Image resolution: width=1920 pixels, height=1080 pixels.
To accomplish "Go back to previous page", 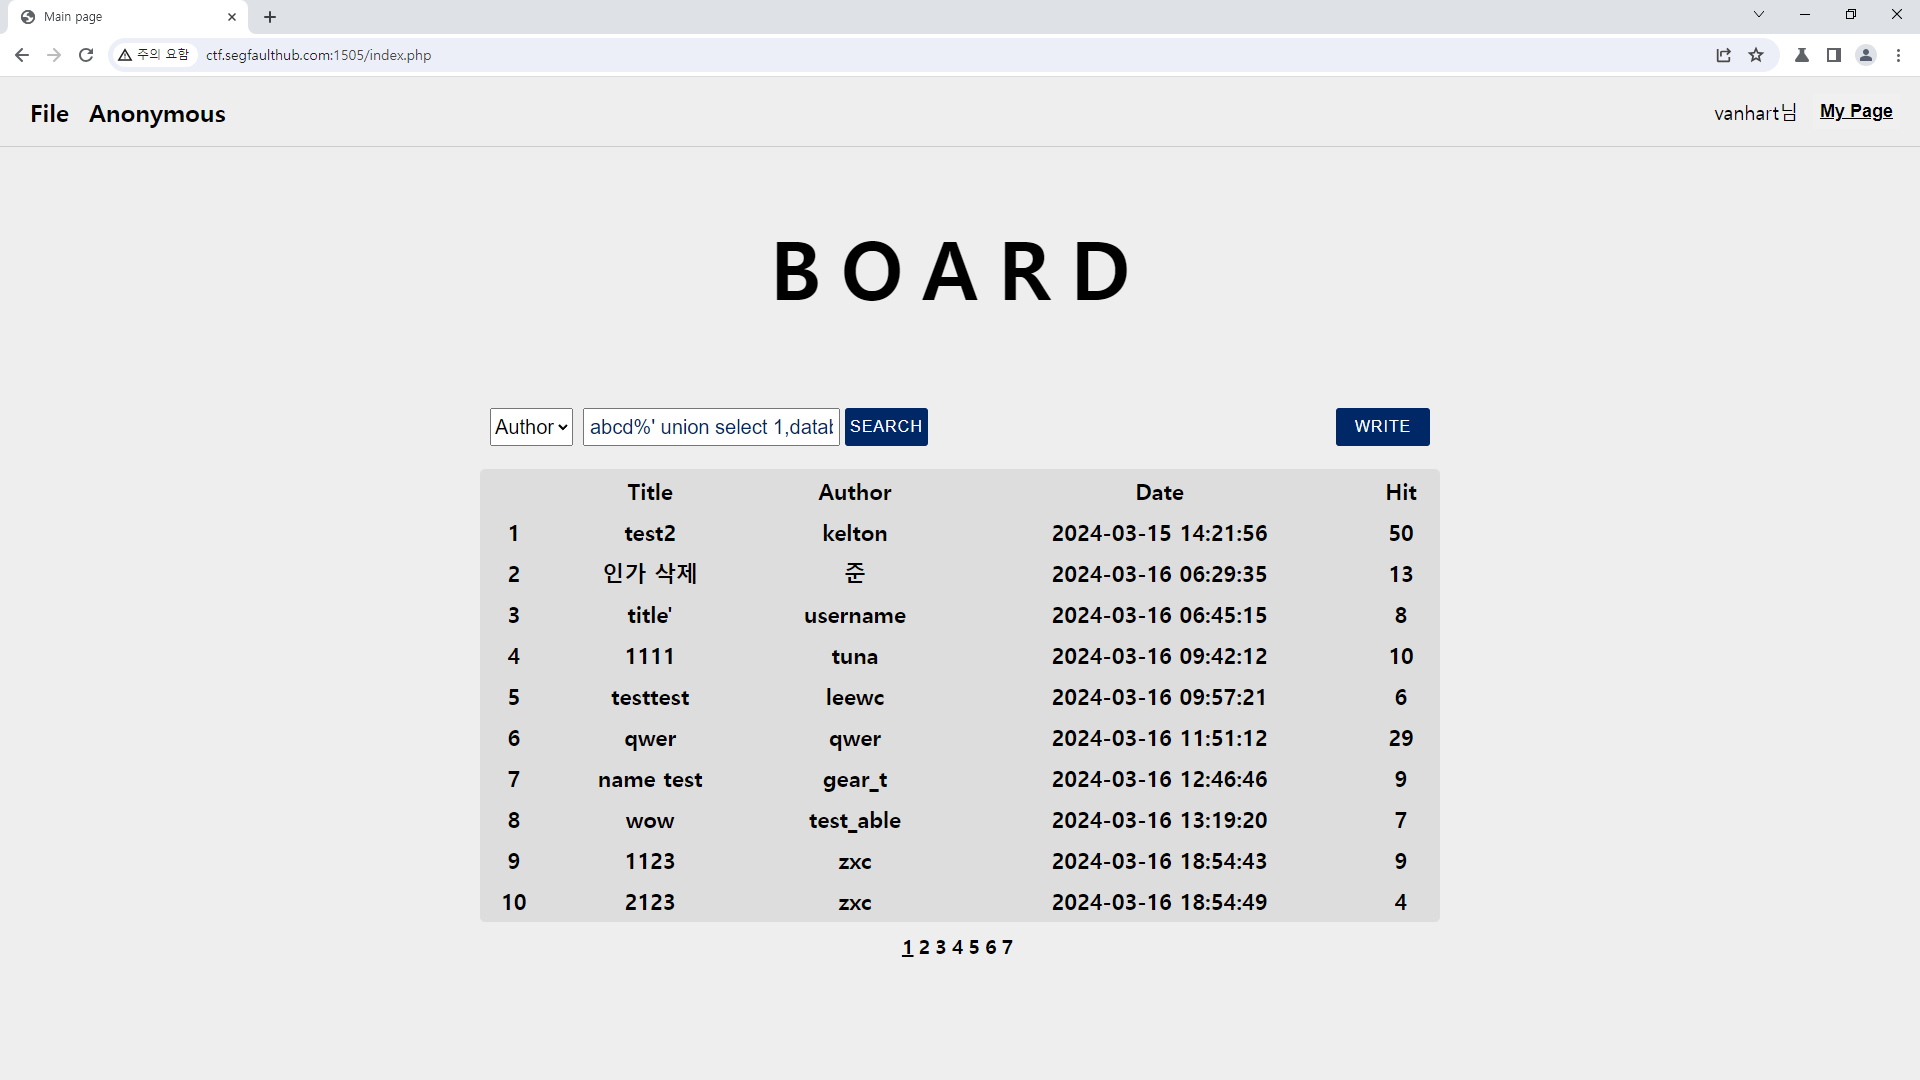I will 22,55.
